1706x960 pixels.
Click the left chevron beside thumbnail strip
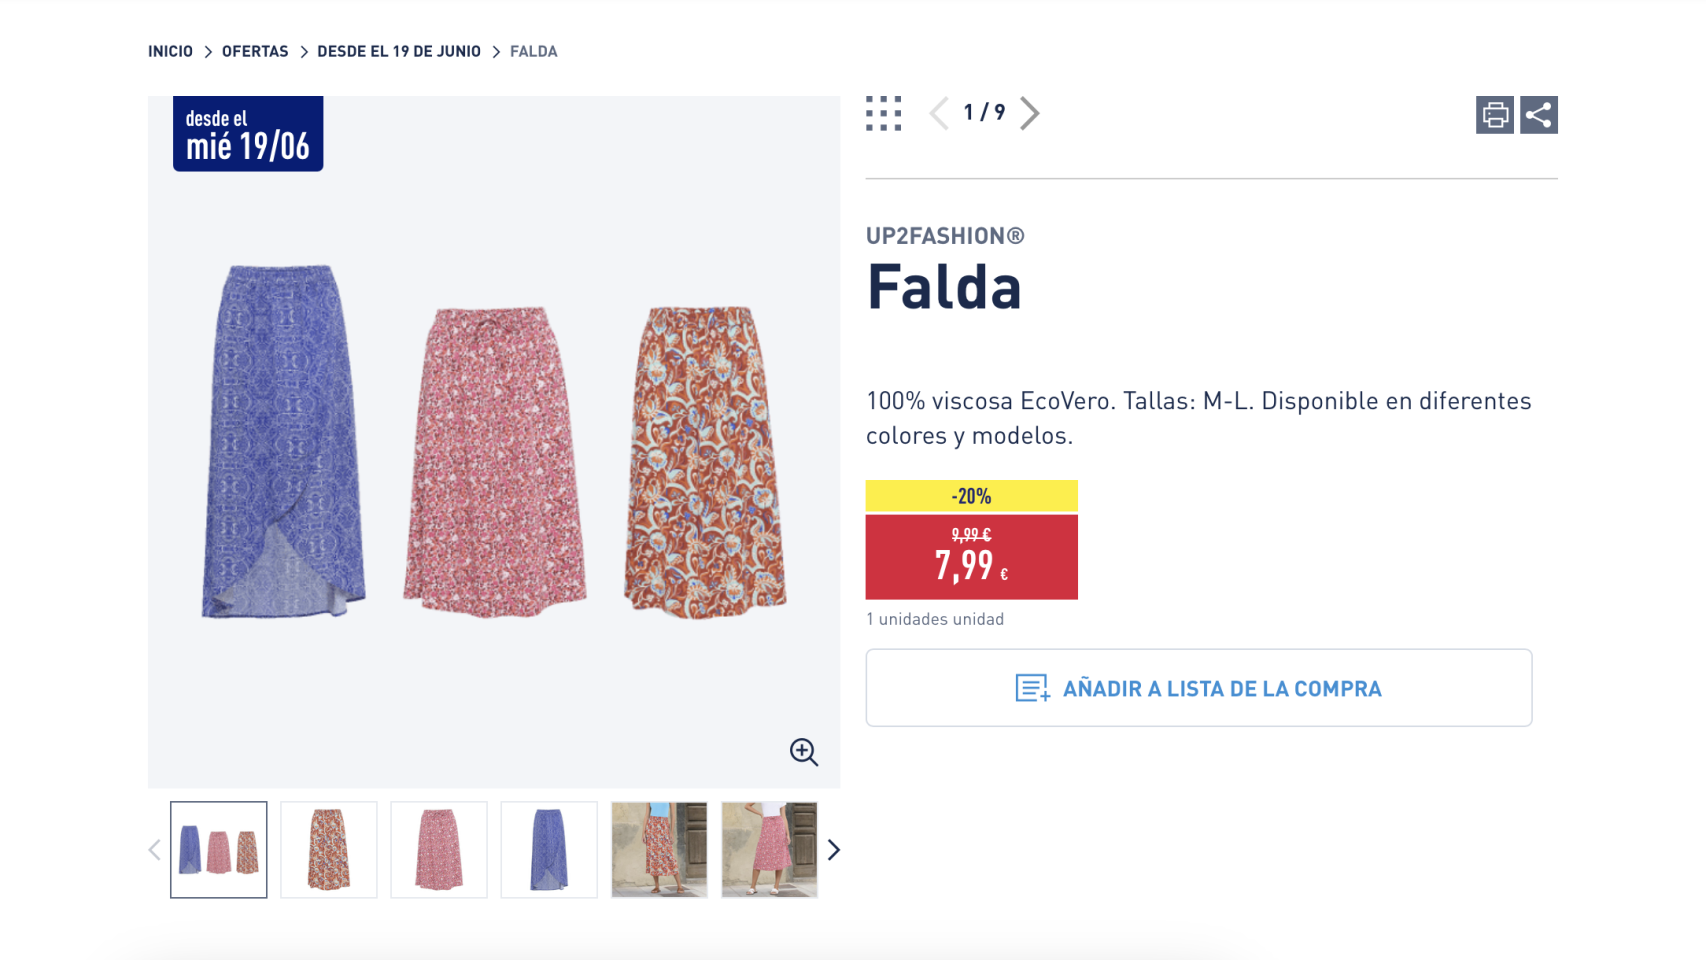[x=154, y=849]
